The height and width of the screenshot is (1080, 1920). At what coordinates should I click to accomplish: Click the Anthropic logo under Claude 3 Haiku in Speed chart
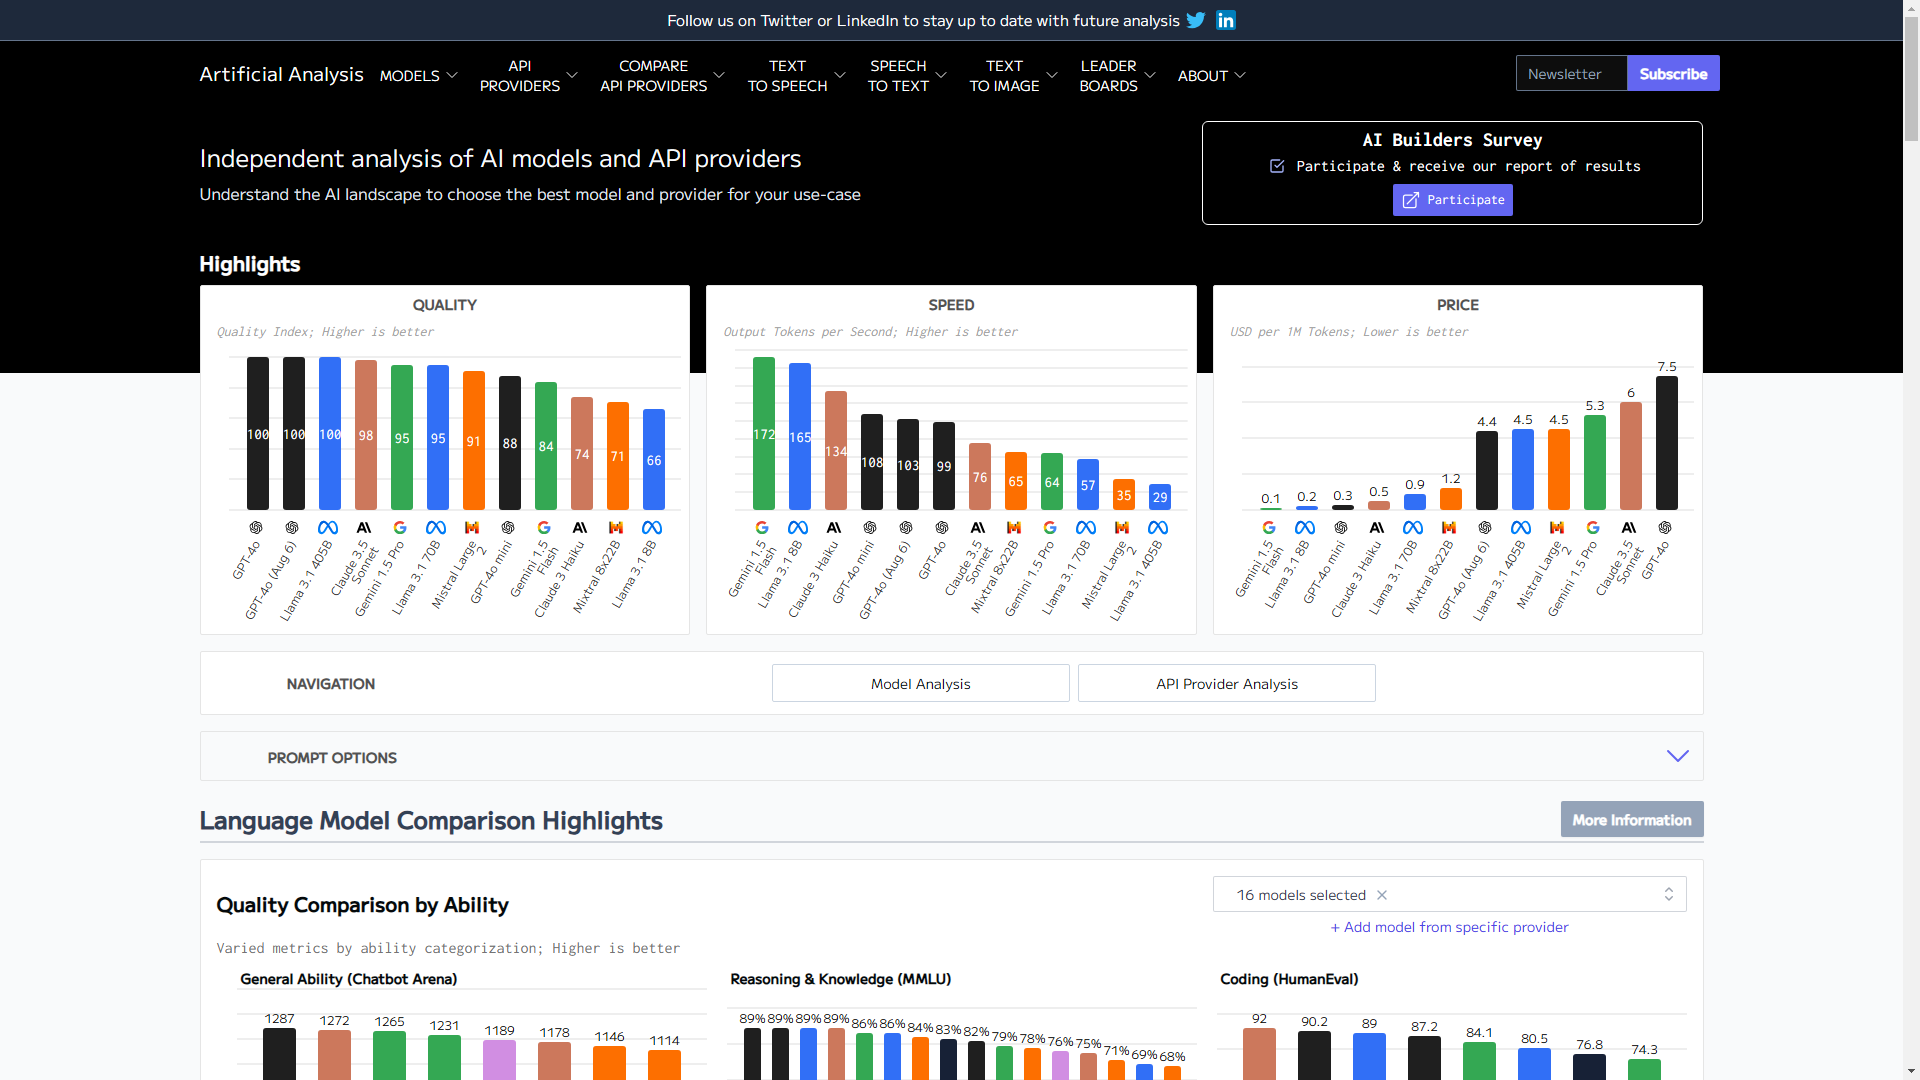(834, 527)
